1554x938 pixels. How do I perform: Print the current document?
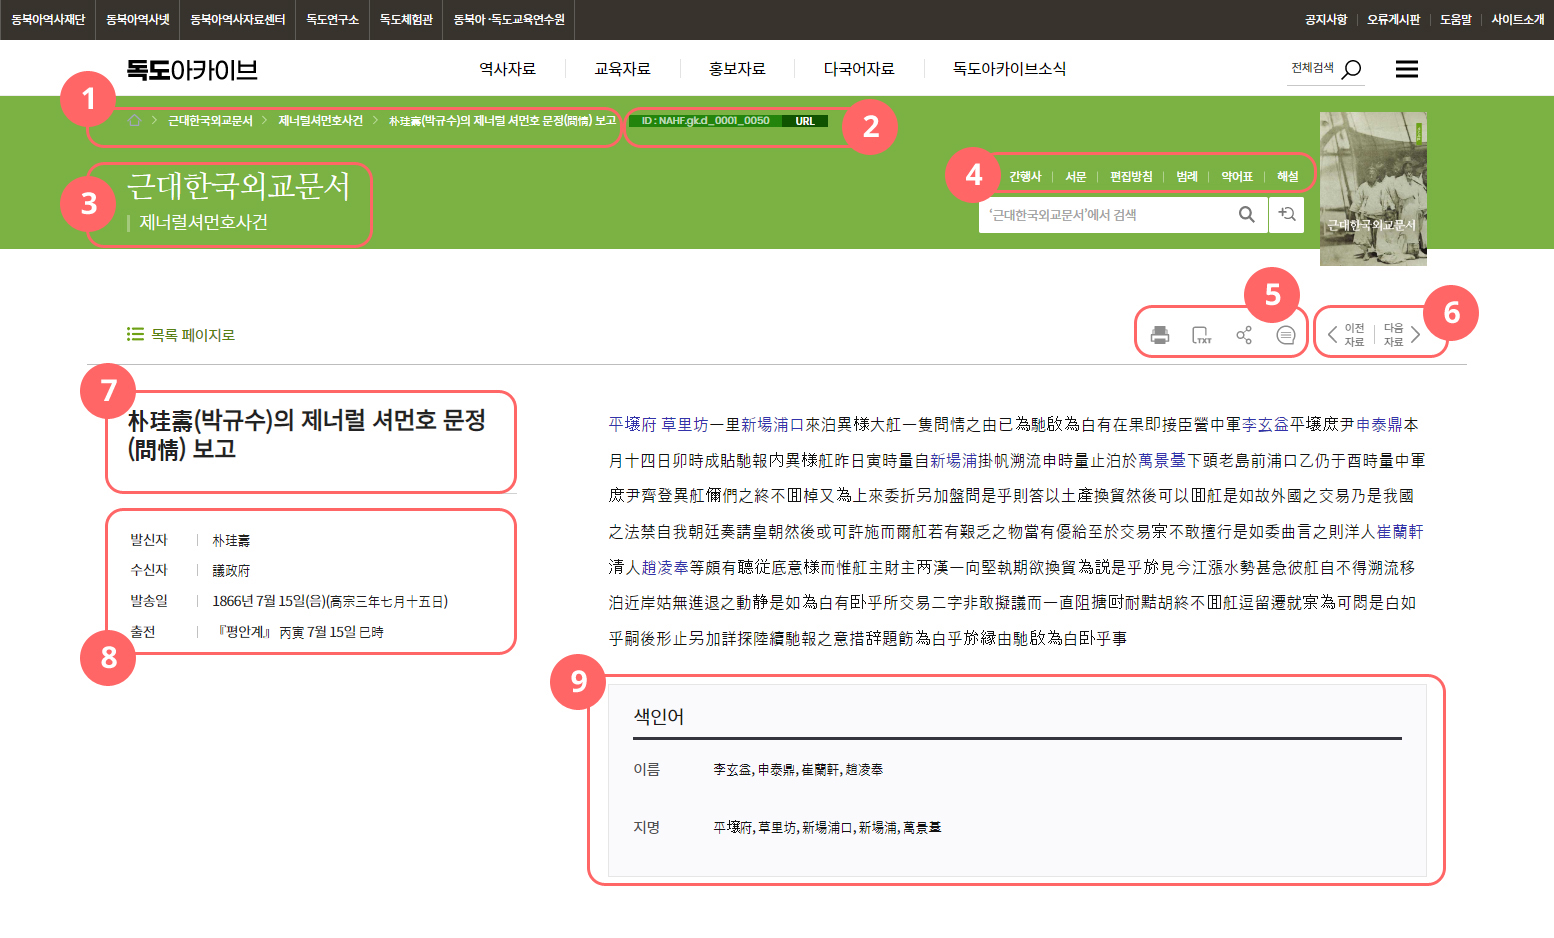coord(1160,334)
